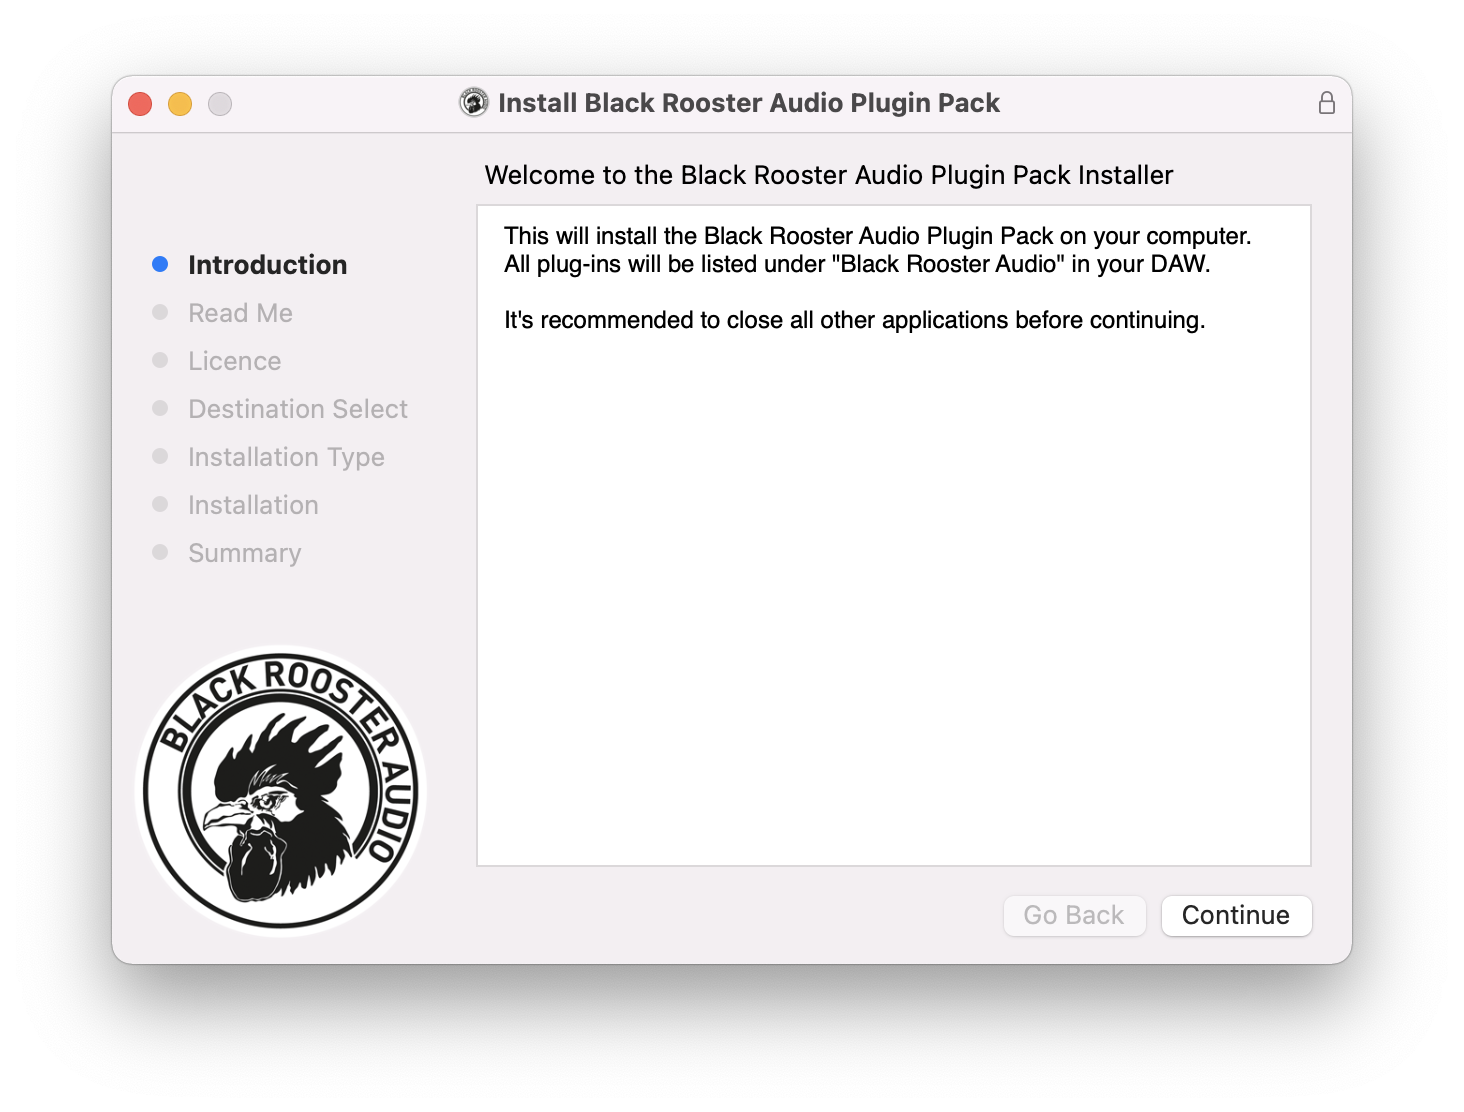The width and height of the screenshot is (1464, 1112).
Task: Select the Installation step label
Action: [254, 505]
